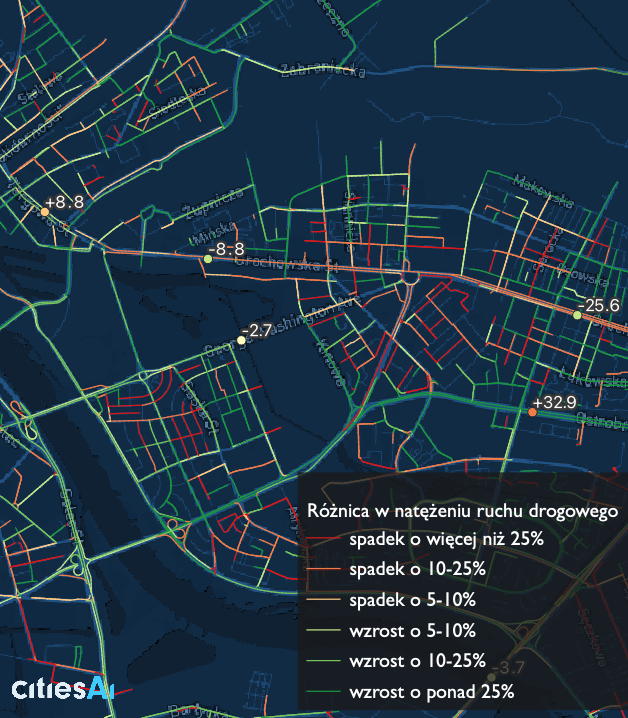Click the orange +8.8 traffic marker
628x718 pixels.
pos(44,211)
